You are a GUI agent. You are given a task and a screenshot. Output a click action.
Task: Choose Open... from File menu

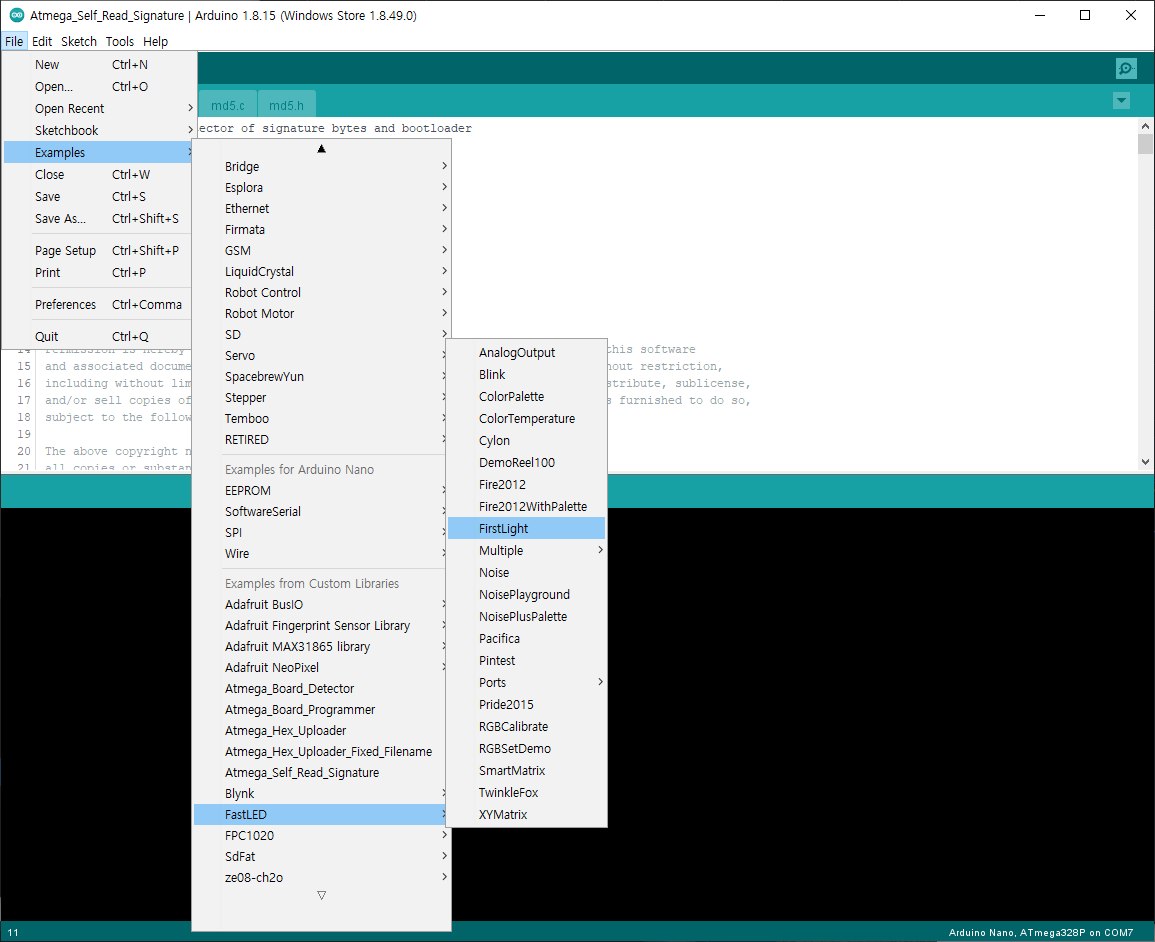click(x=99, y=87)
